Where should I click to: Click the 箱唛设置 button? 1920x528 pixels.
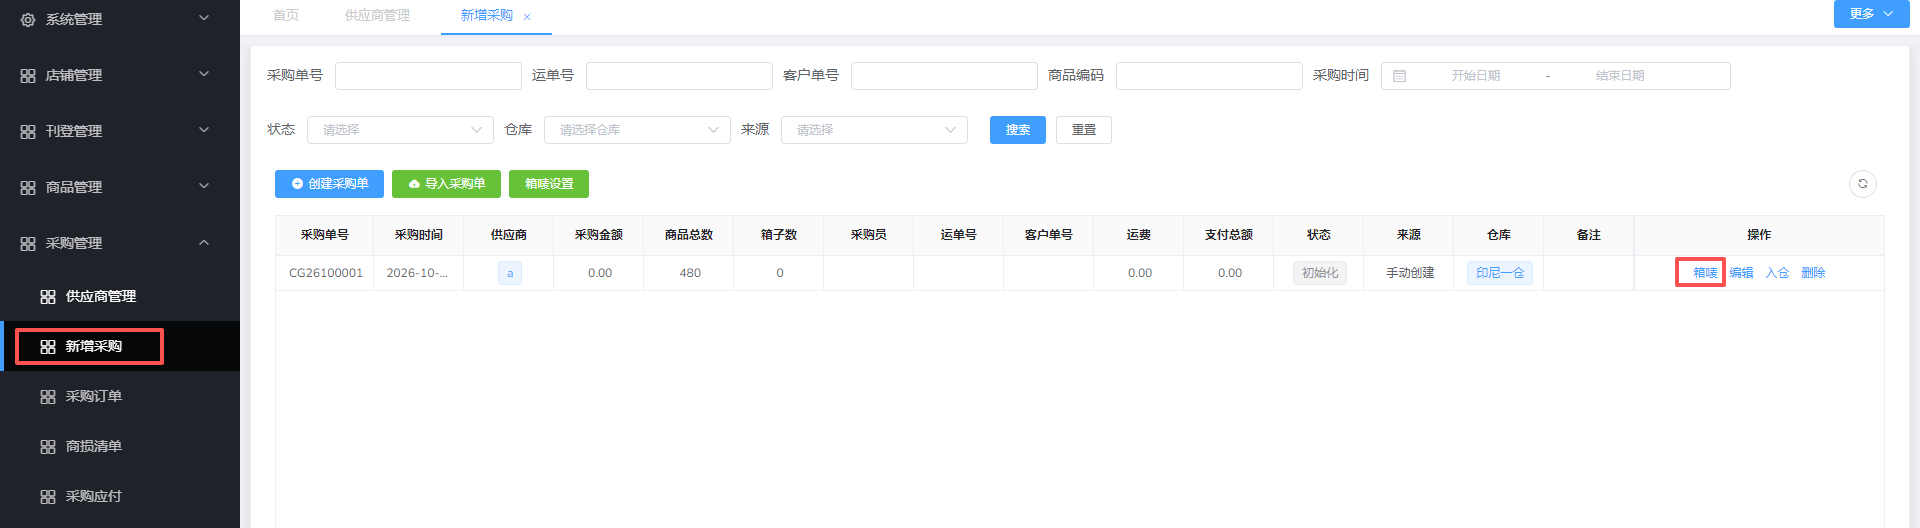click(549, 184)
